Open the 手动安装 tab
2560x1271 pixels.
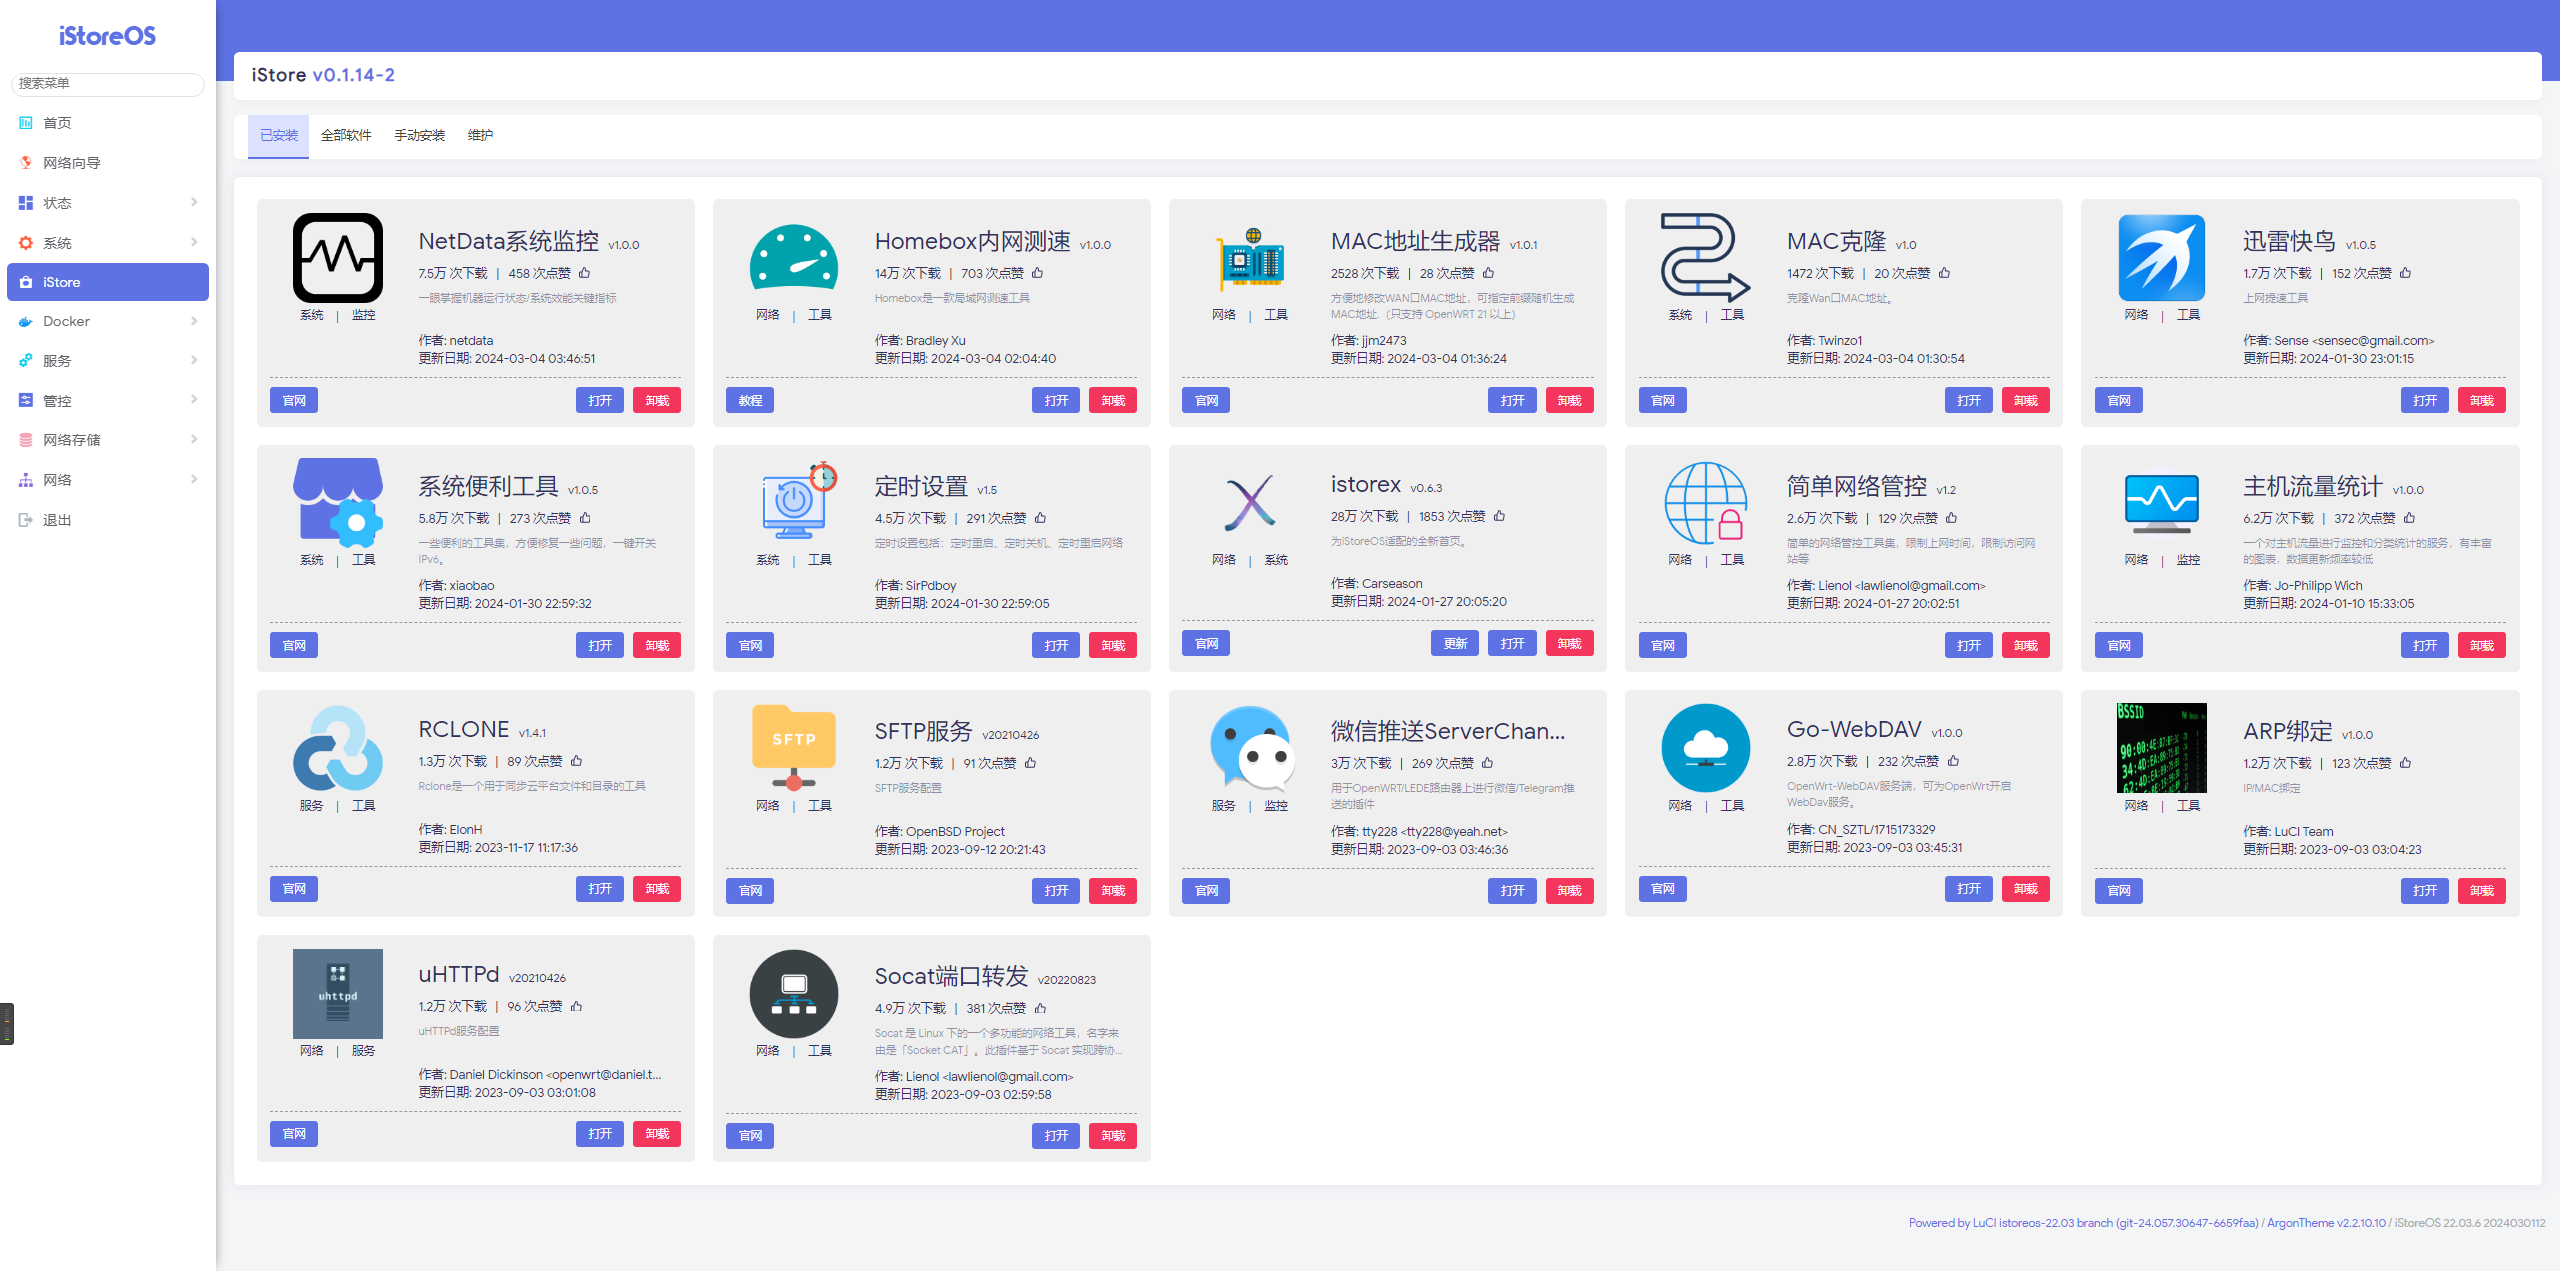(419, 135)
